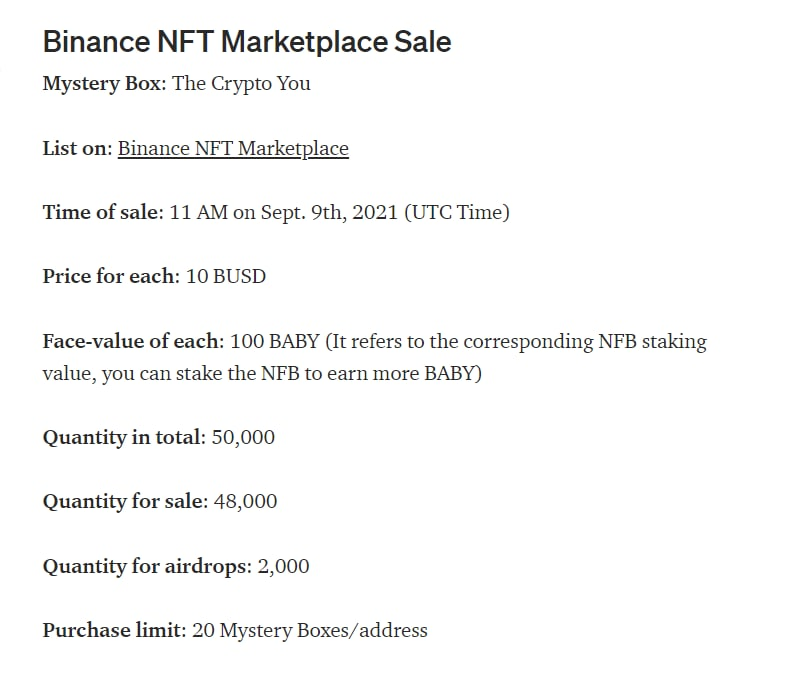Screen dimensions: 808x674
Task: Click the Mystery Box label text
Action: (x=104, y=83)
